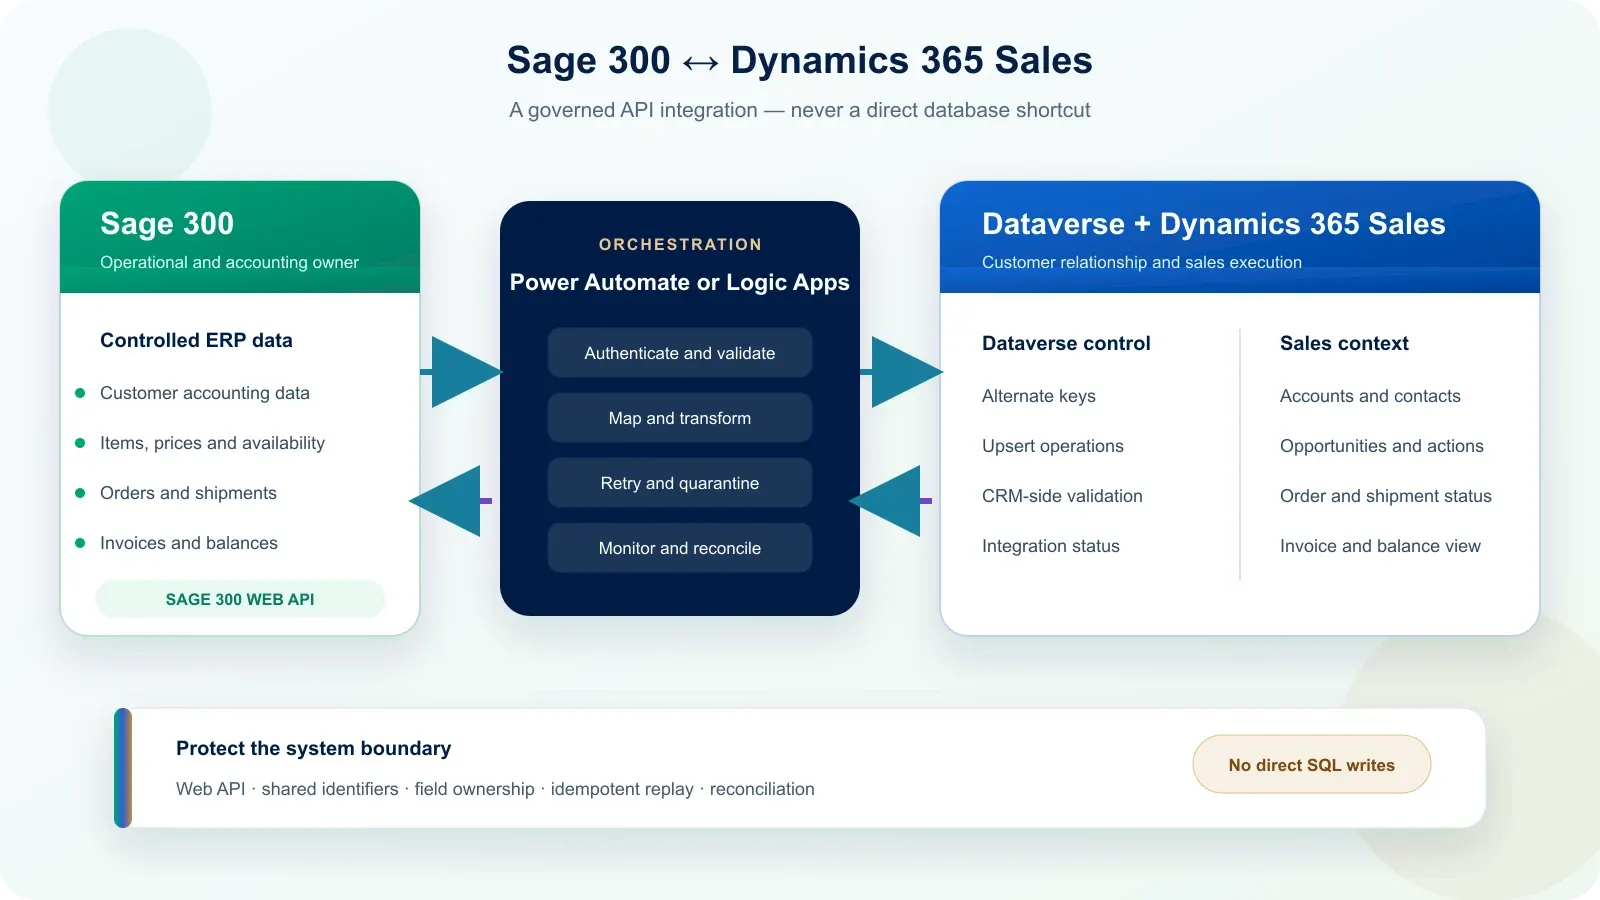The image size is (1600, 900).
Task: Select Upsert operations entry
Action: pos(1053,446)
